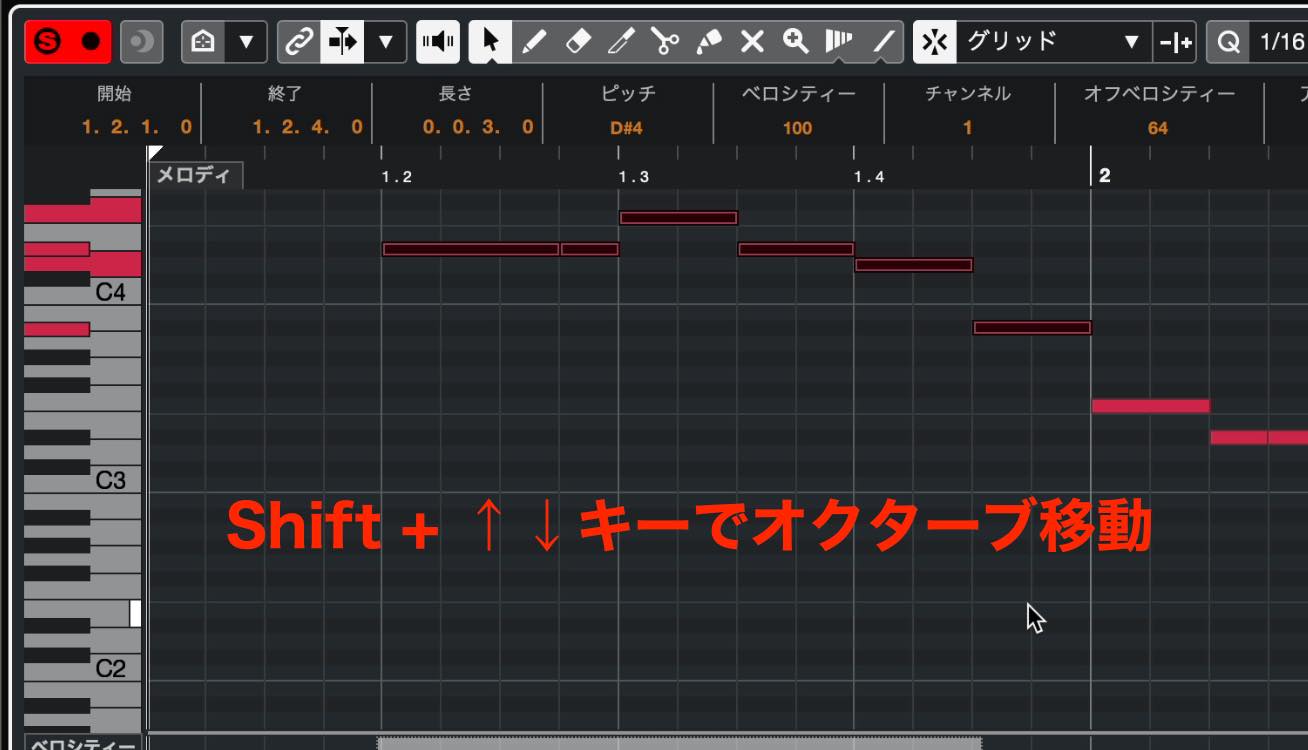This screenshot has width=1308, height=750.
Task: Select the Object Selection arrow tool
Action: pyautogui.click(x=491, y=42)
